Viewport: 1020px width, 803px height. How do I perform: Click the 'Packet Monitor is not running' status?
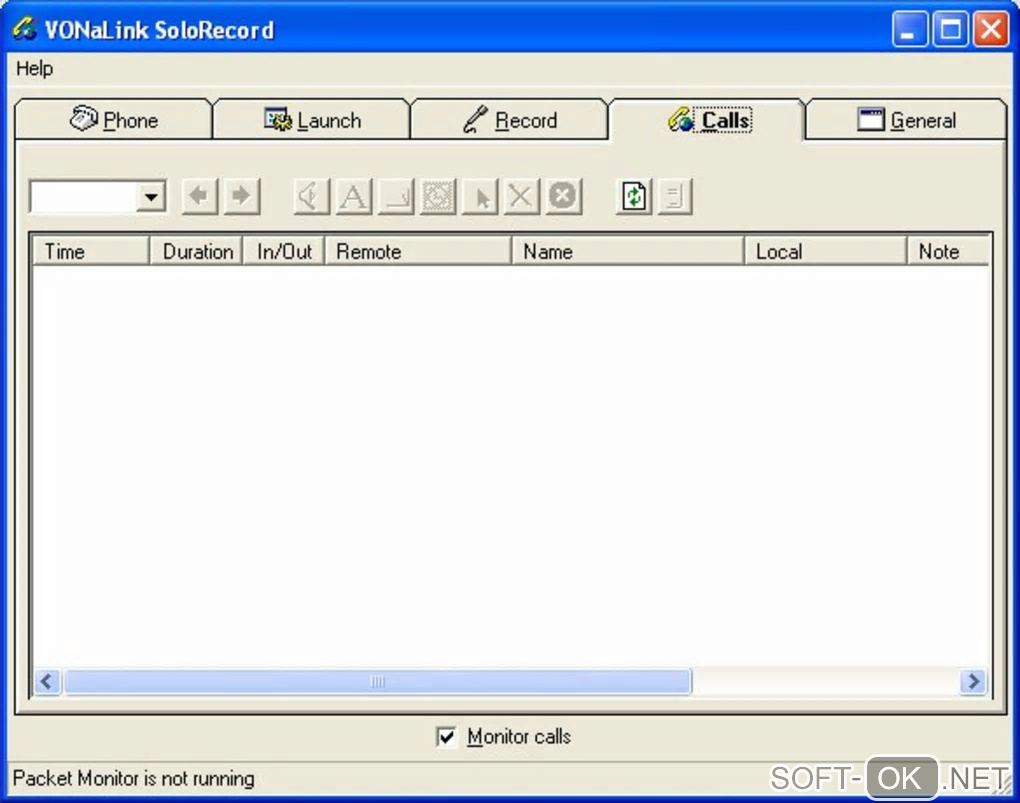tap(134, 778)
